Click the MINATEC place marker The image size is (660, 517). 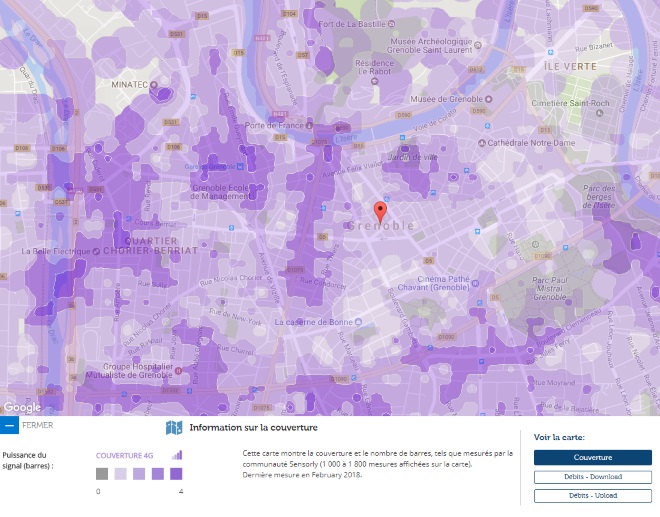[x=154, y=85]
